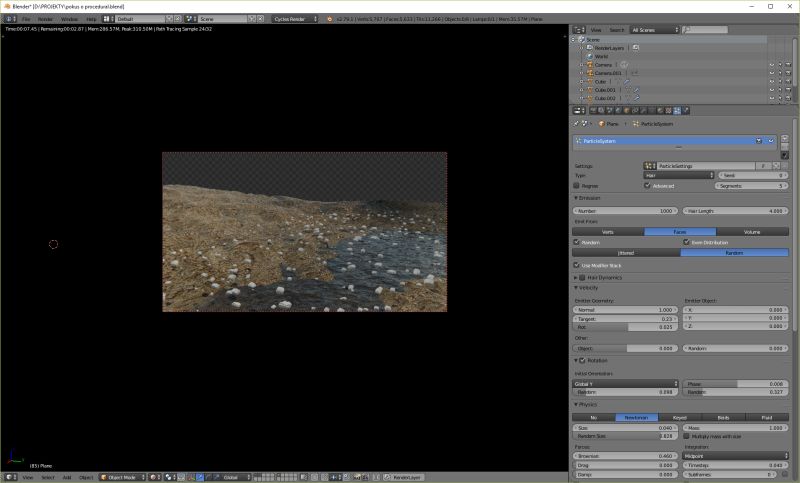Open the Cycles Render engine dropdown
This screenshot has height=483, width=800.
[295, 19]
